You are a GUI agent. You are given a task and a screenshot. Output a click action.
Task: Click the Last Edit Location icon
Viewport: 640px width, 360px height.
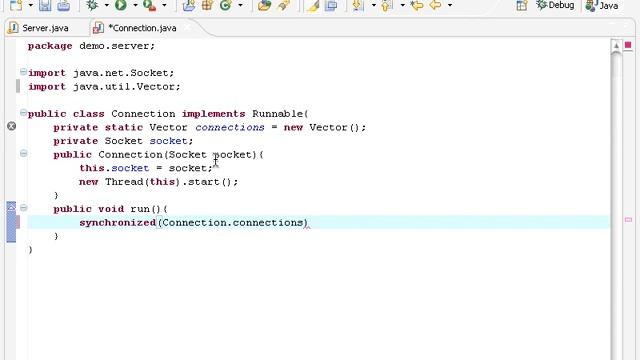click(417, 5)
